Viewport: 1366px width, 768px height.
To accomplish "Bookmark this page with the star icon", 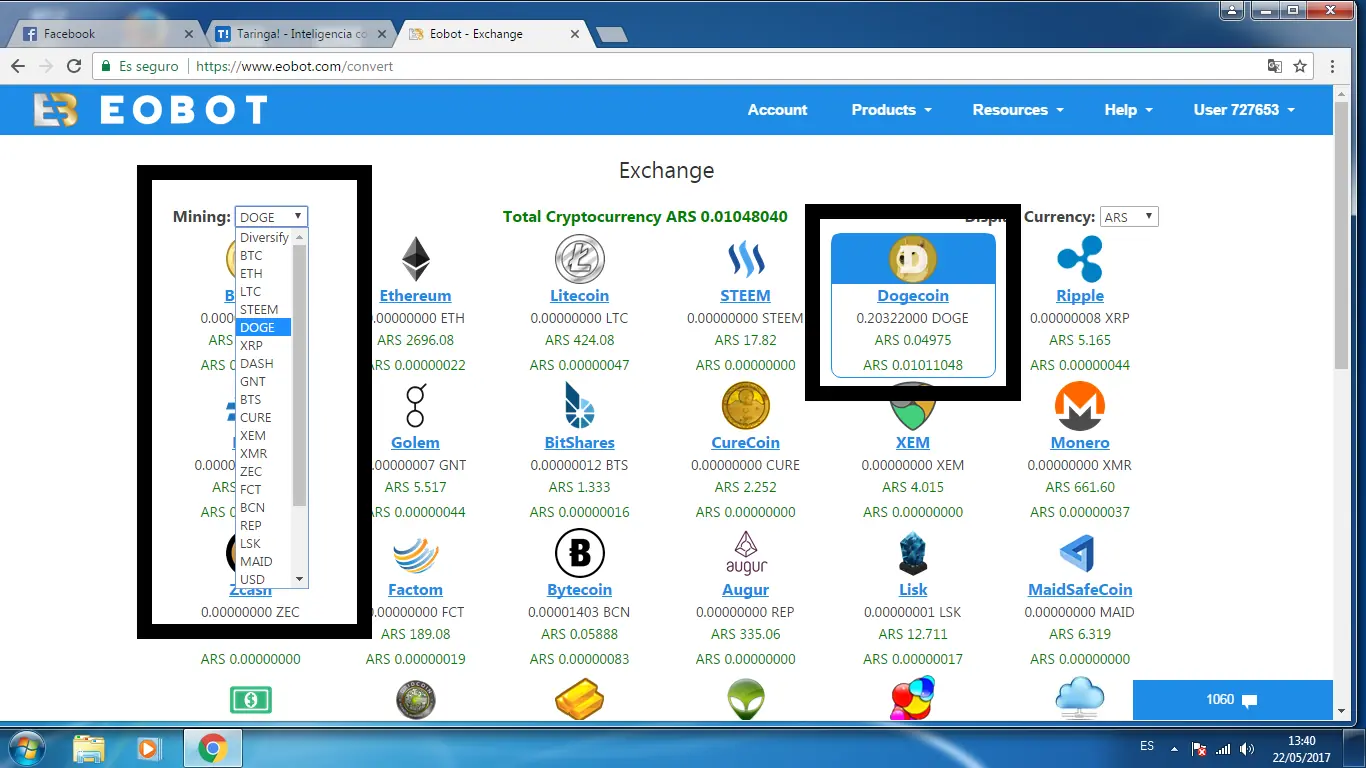I will [x=1300, y=66].
